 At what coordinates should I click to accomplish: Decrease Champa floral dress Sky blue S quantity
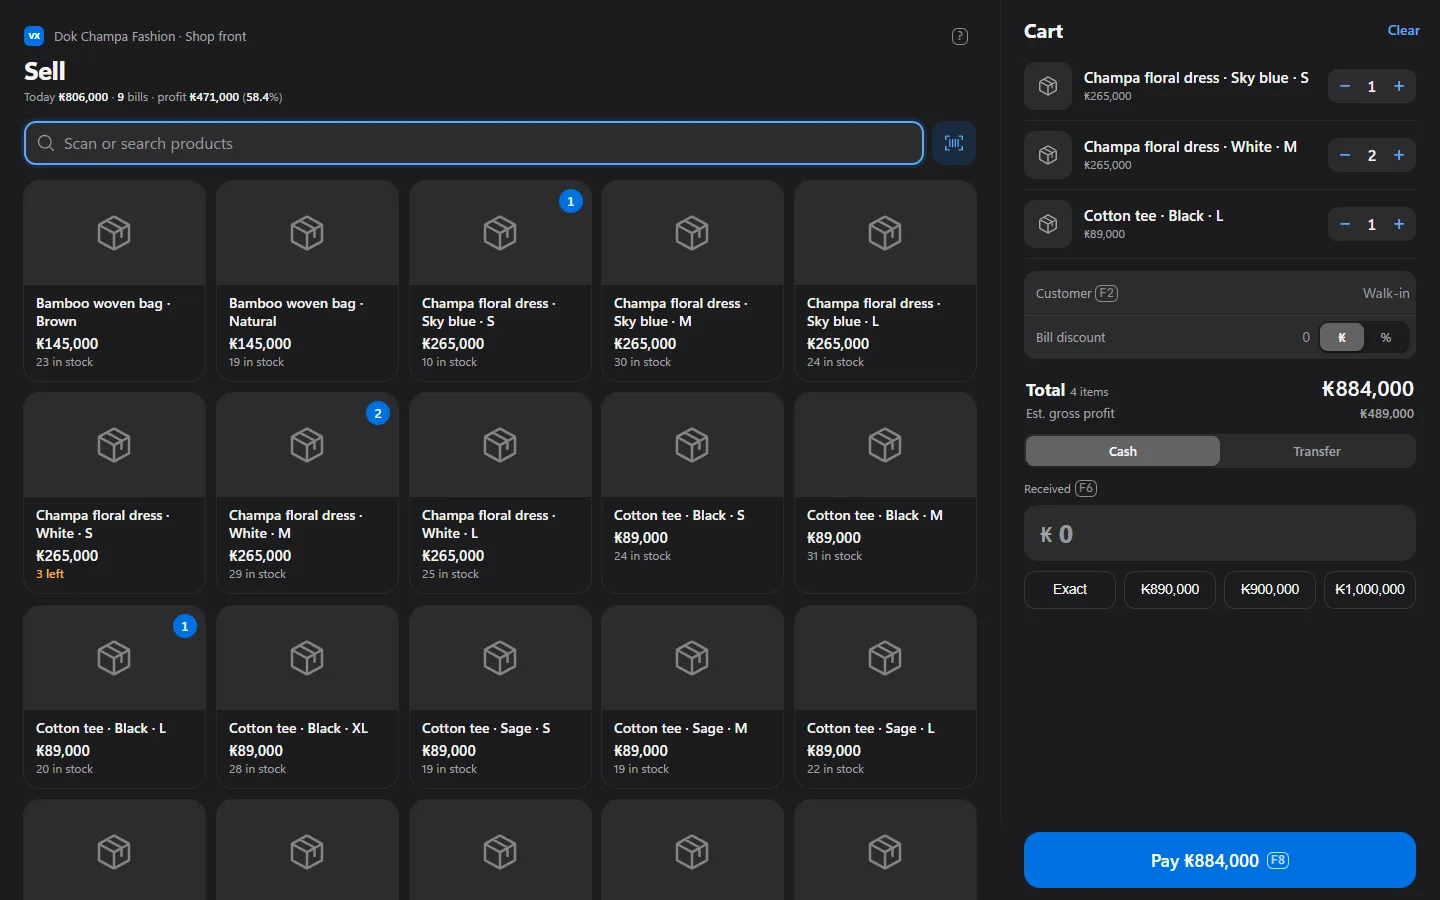[x=1345, y=87]
